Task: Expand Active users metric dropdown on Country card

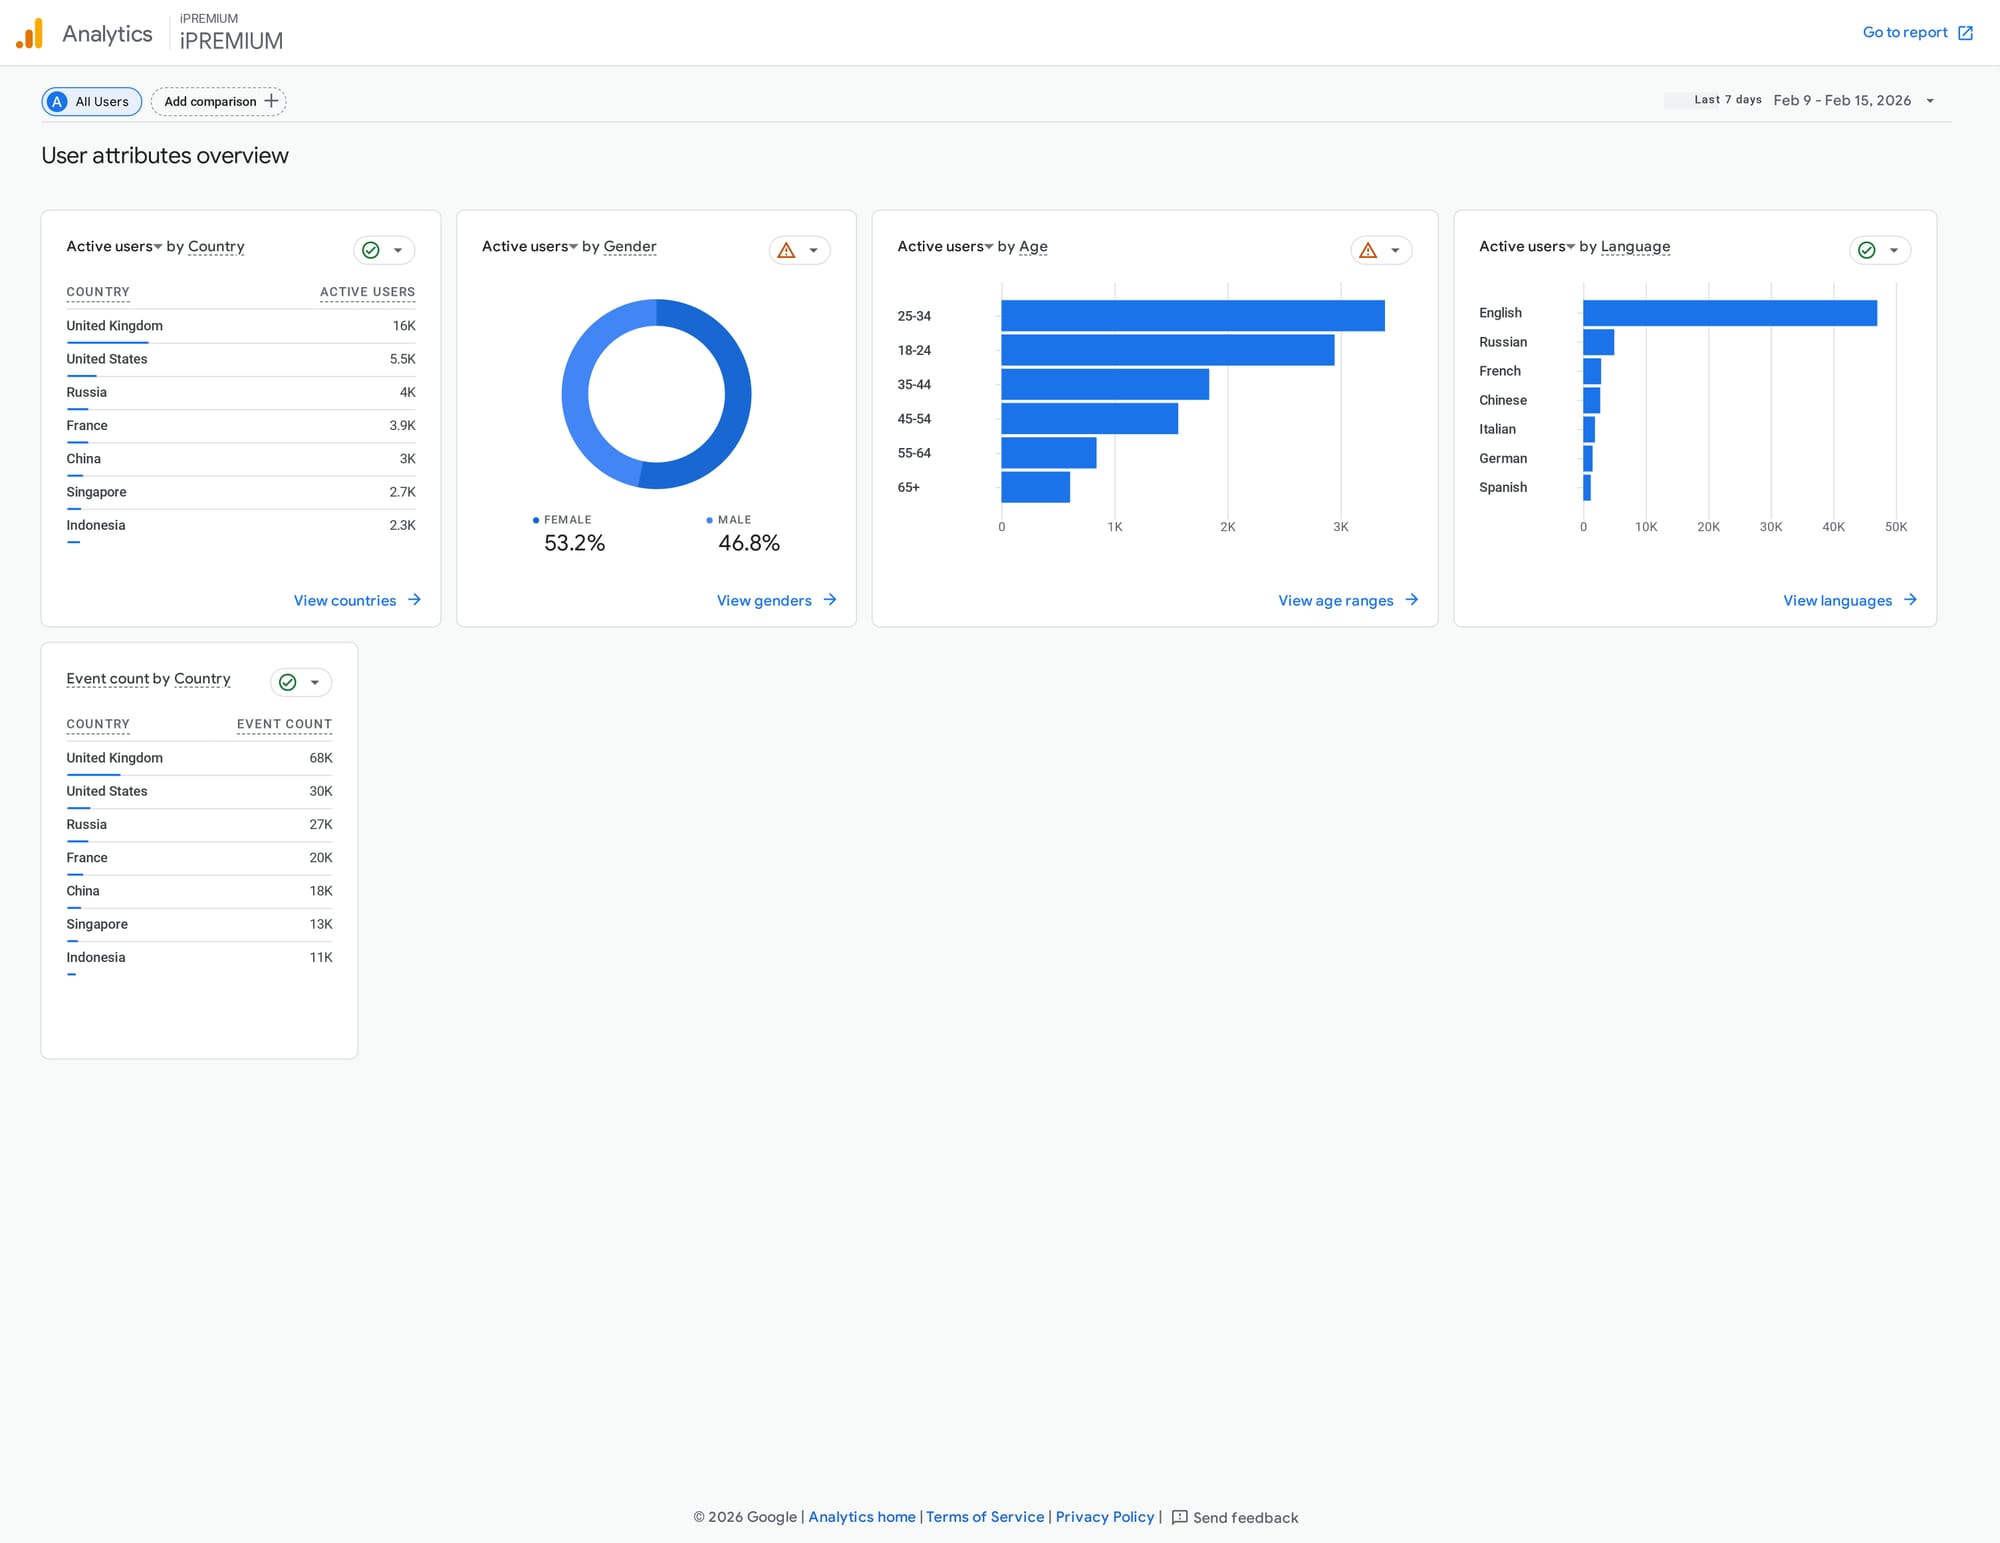Action: (x=157, y=247)
